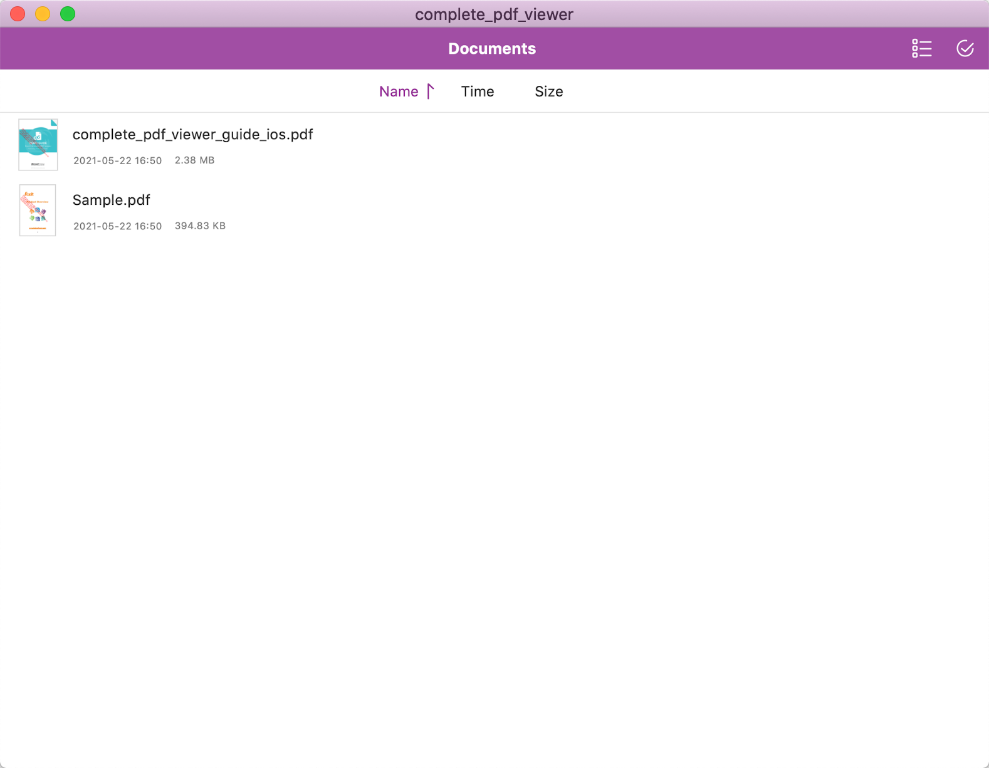Screen dimensions: 989x768
Task: Enable multi-select mode with checkmark icon
Action: pyautogui.click(x=965, y=49)
